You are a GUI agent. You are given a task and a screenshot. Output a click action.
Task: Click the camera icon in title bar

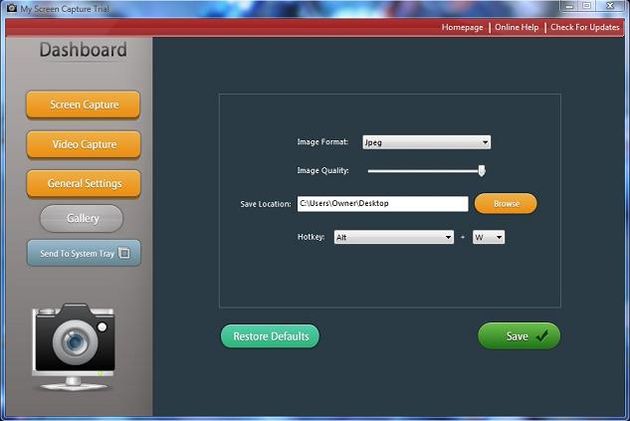(12, 8)
